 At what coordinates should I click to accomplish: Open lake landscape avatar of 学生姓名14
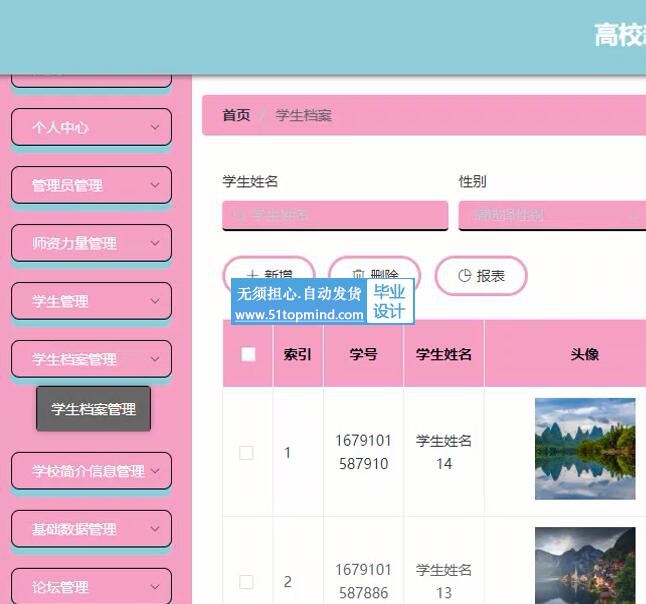[585, 449]
